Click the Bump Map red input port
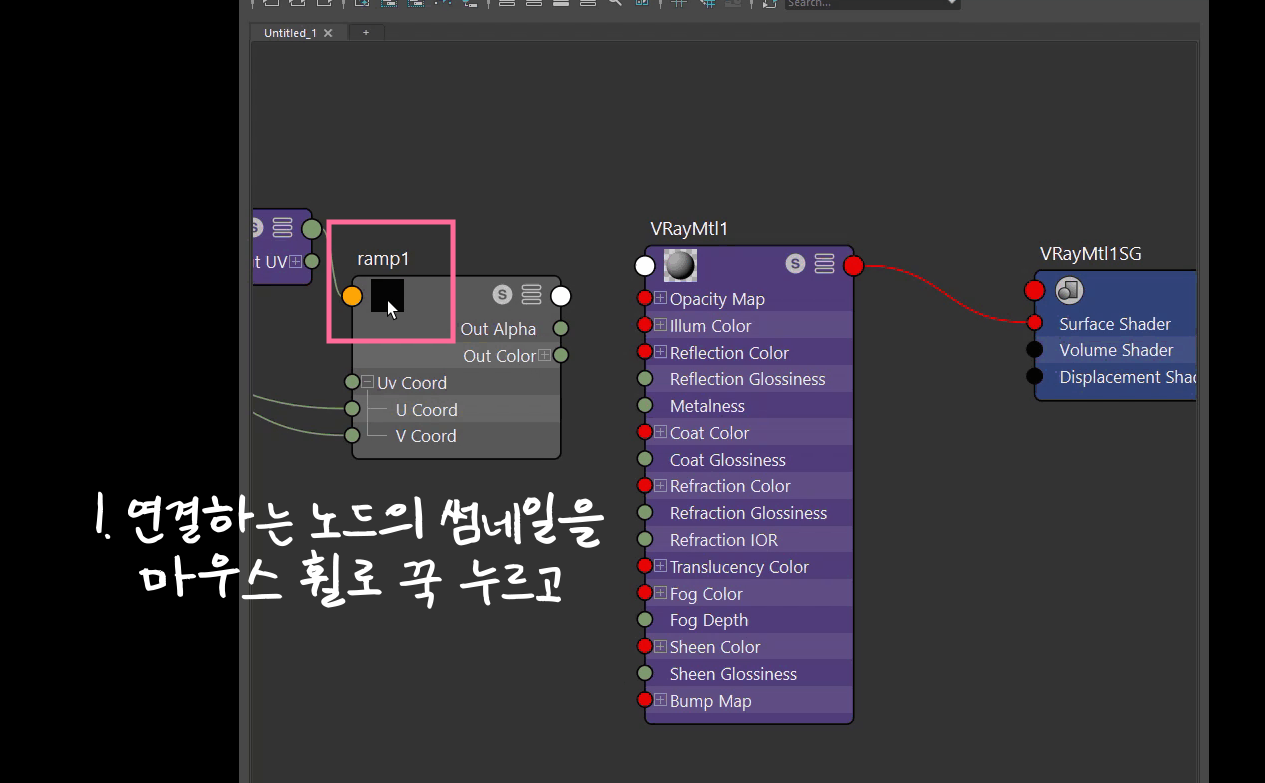The image size is (1265, 783). tap(645, 700)
